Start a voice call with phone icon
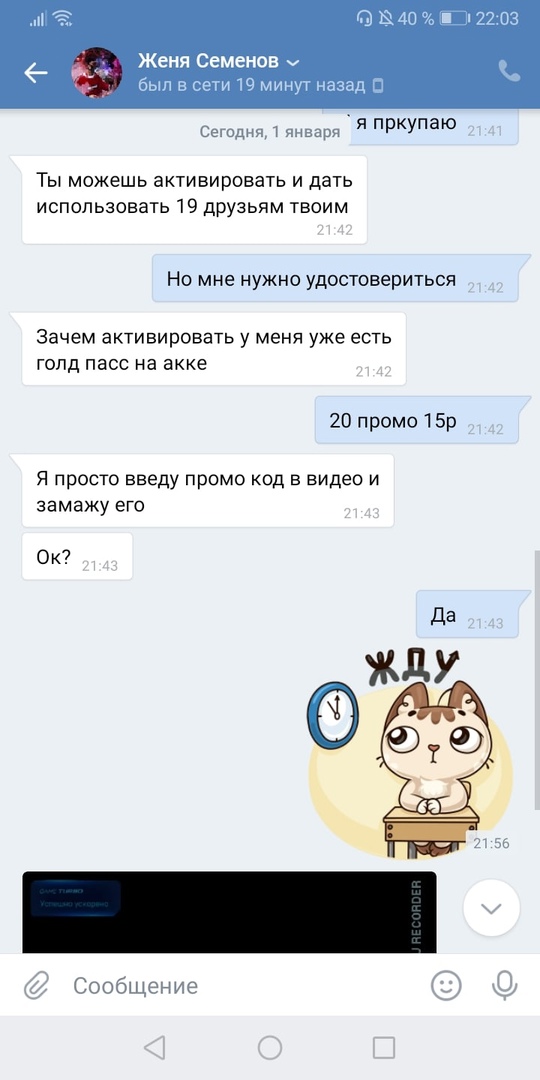 (509, 72)
